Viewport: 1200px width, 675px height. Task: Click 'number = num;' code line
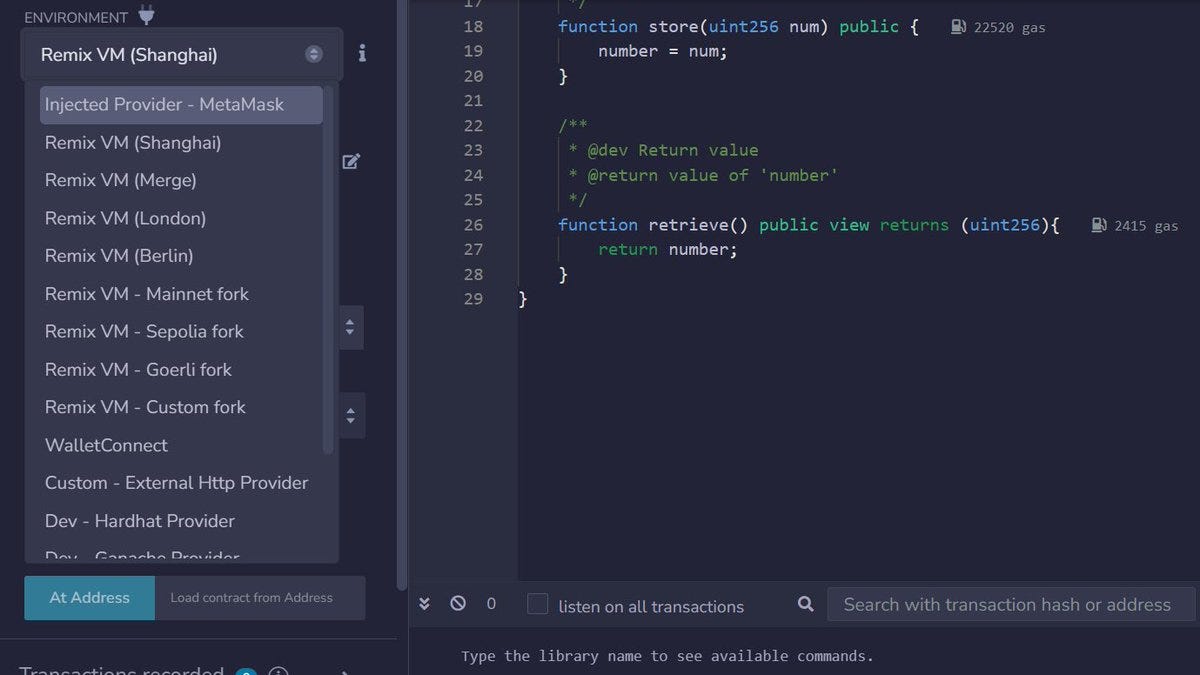[x=663, y=51]
